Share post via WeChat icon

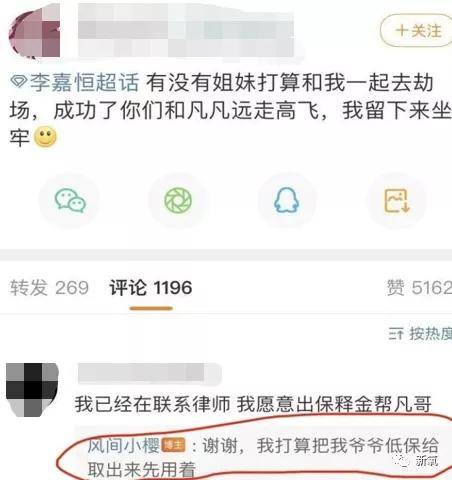(70, 200)
